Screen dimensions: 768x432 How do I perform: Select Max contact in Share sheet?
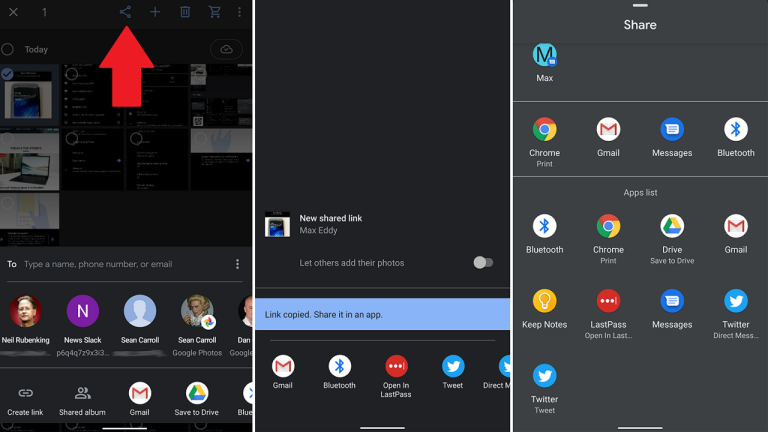tap(545, 63)
